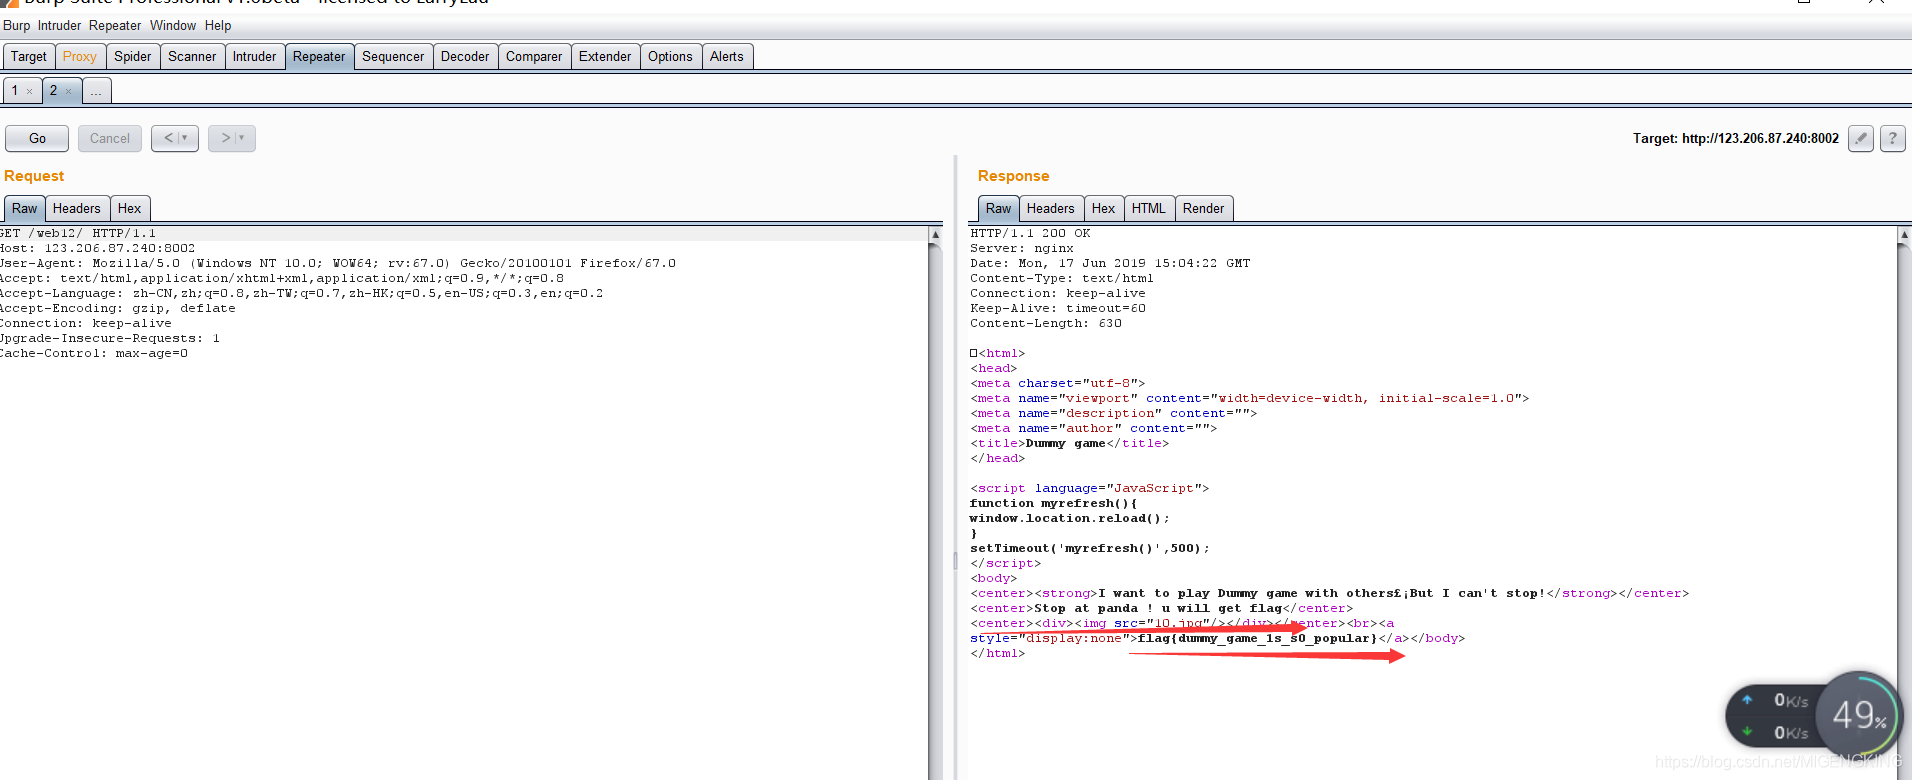Switch to the Extender tab

click(x=605, y=57)
